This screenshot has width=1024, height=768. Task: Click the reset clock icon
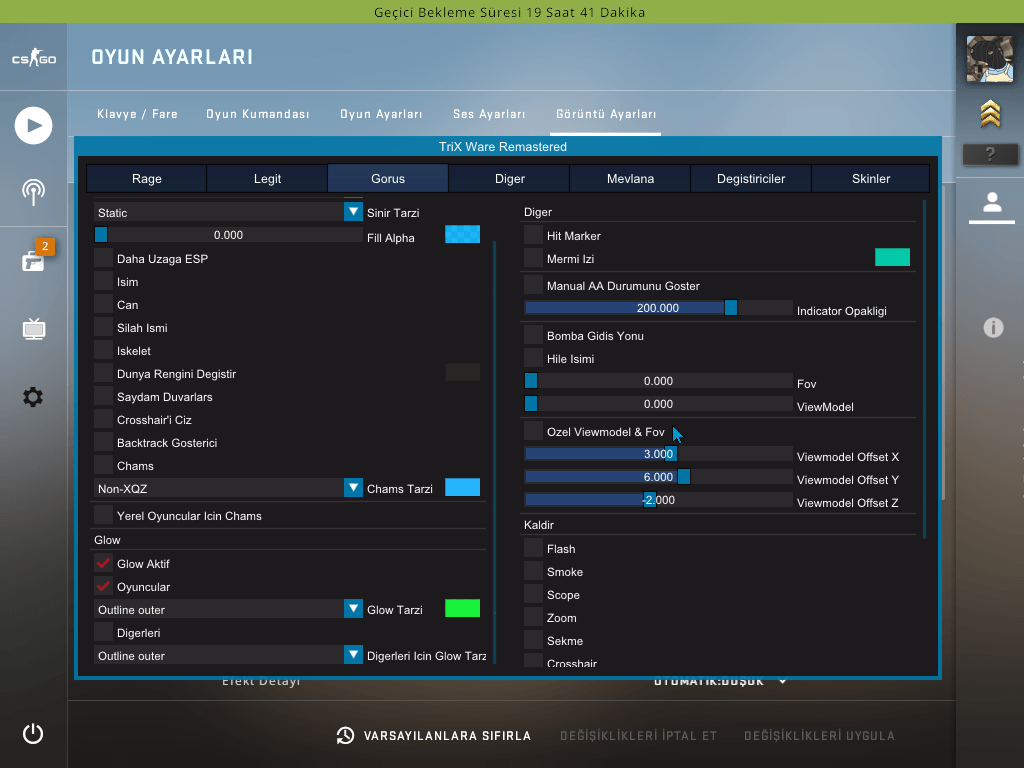point(345,735)
